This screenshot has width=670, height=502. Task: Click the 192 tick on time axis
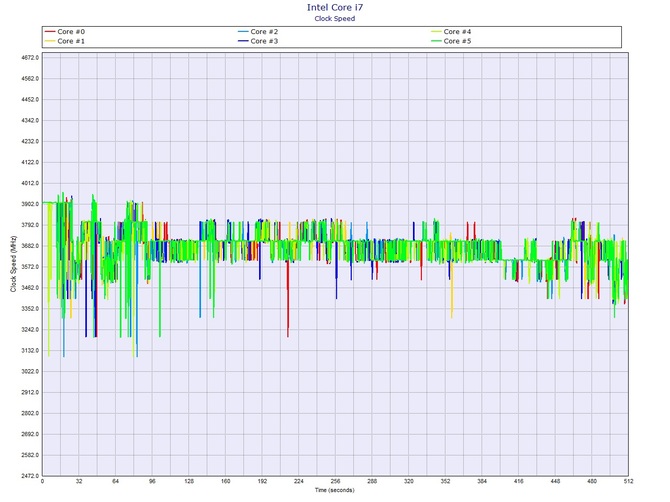[262, 481]
